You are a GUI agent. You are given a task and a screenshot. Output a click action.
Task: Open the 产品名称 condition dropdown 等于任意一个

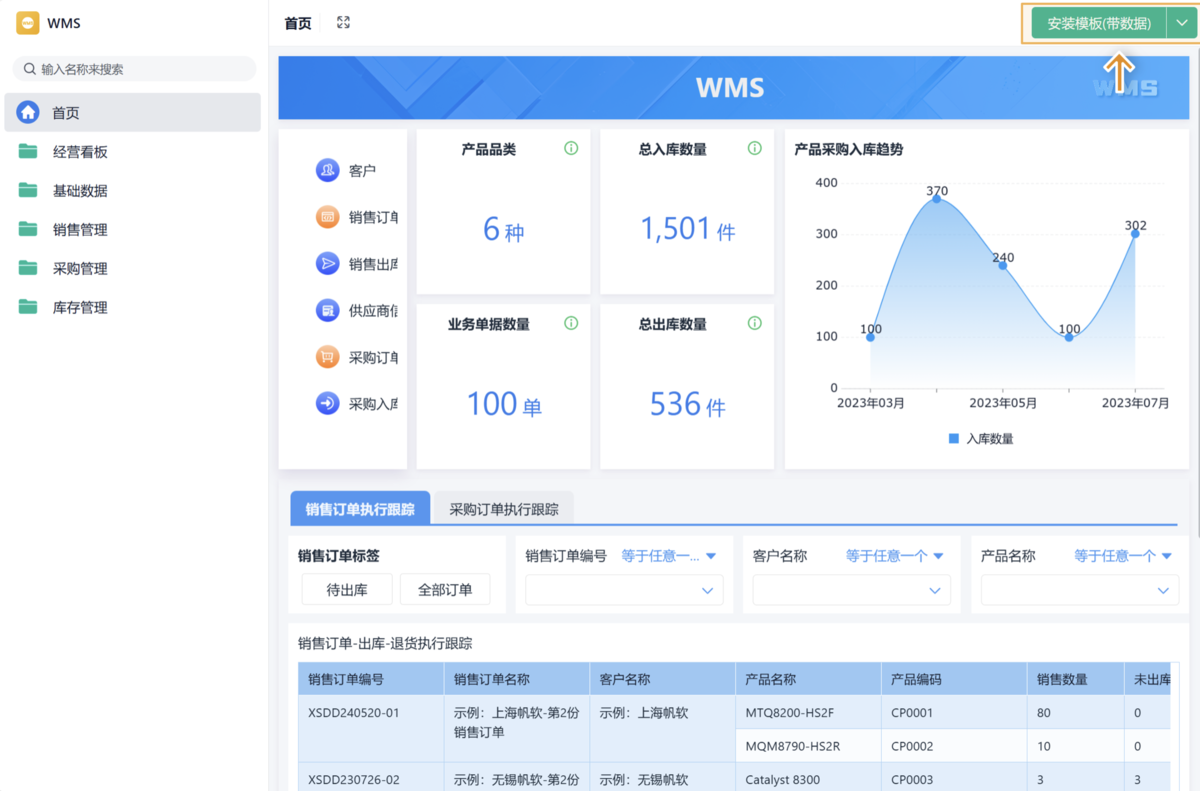coord(1123,556)
